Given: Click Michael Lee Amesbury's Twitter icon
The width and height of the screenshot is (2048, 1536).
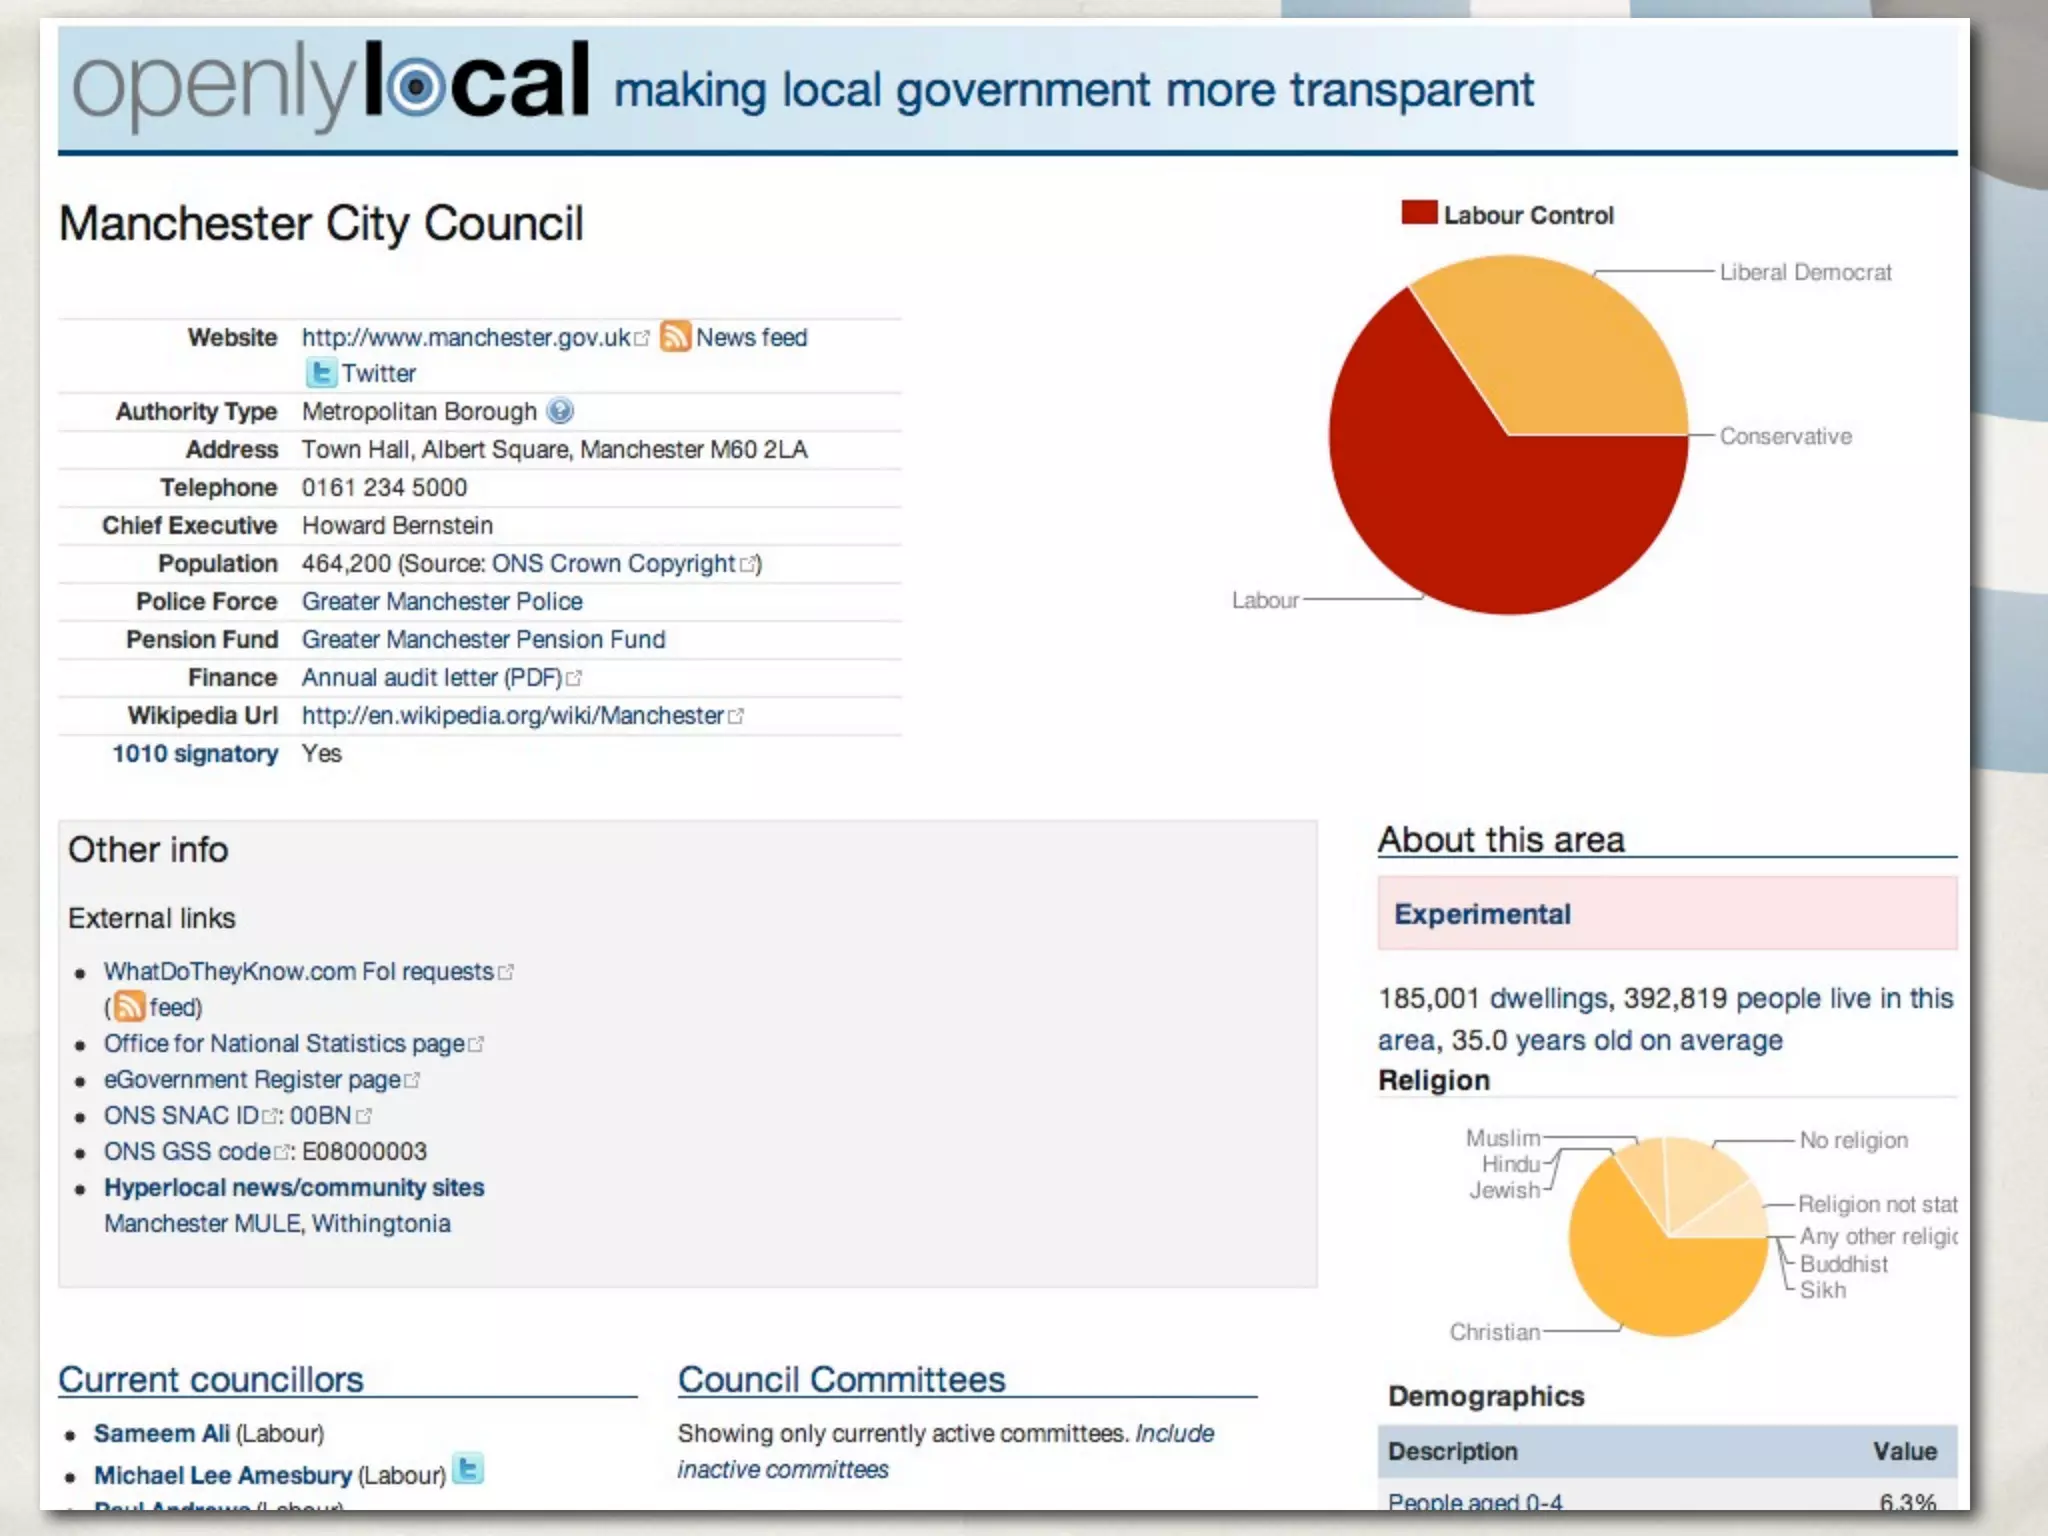Looking at the screenshot, I should (x=468, y=1469).
